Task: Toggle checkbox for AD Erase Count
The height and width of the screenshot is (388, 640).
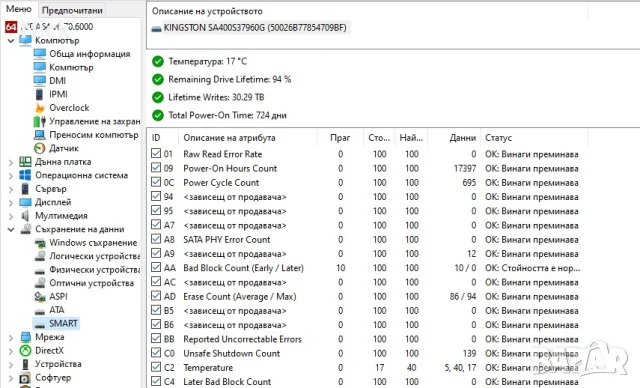Action: [x=156, y=296]
